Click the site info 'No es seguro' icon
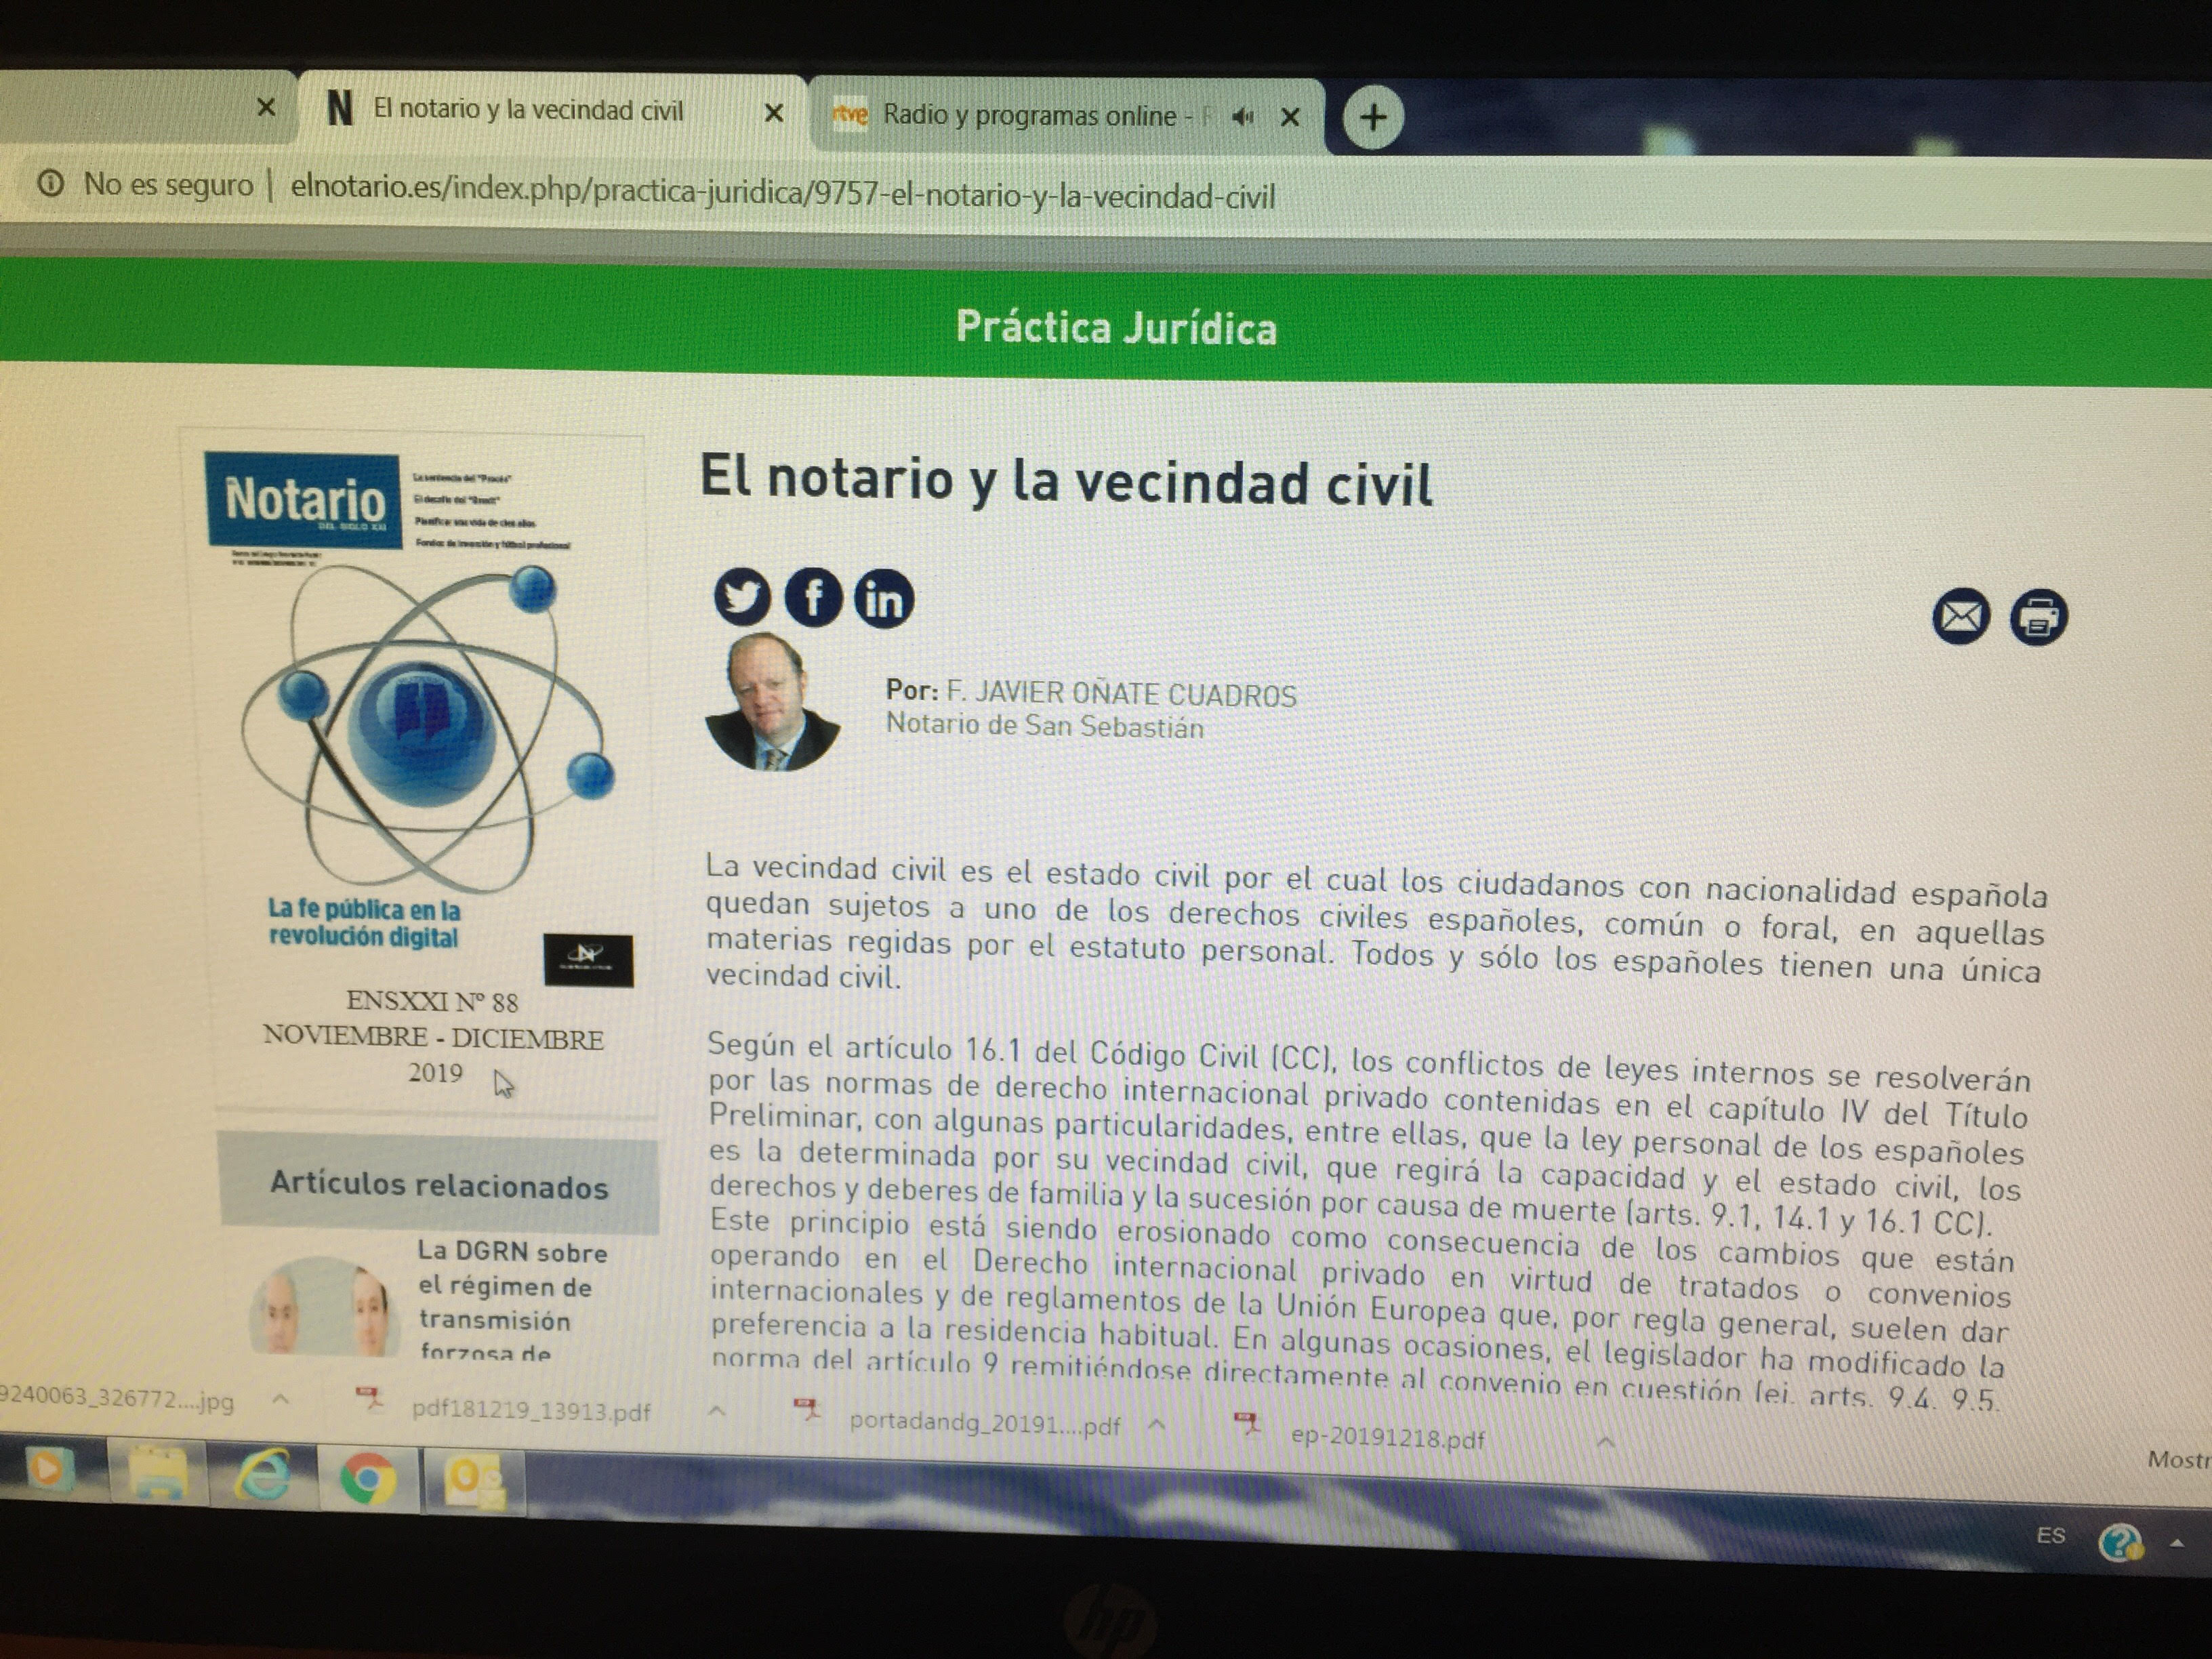Image resolution: width=2212 pixels, height=1659 pixels. 51,183
